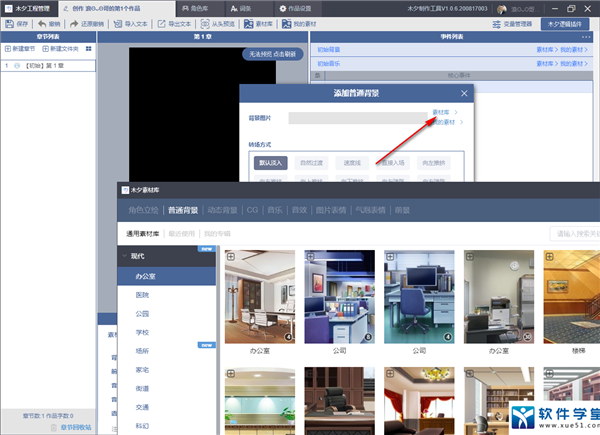The width and height of the screenshot is (600, 435).
Task: Click the 还原撤销 redo arrow icon
Action: 74,24
